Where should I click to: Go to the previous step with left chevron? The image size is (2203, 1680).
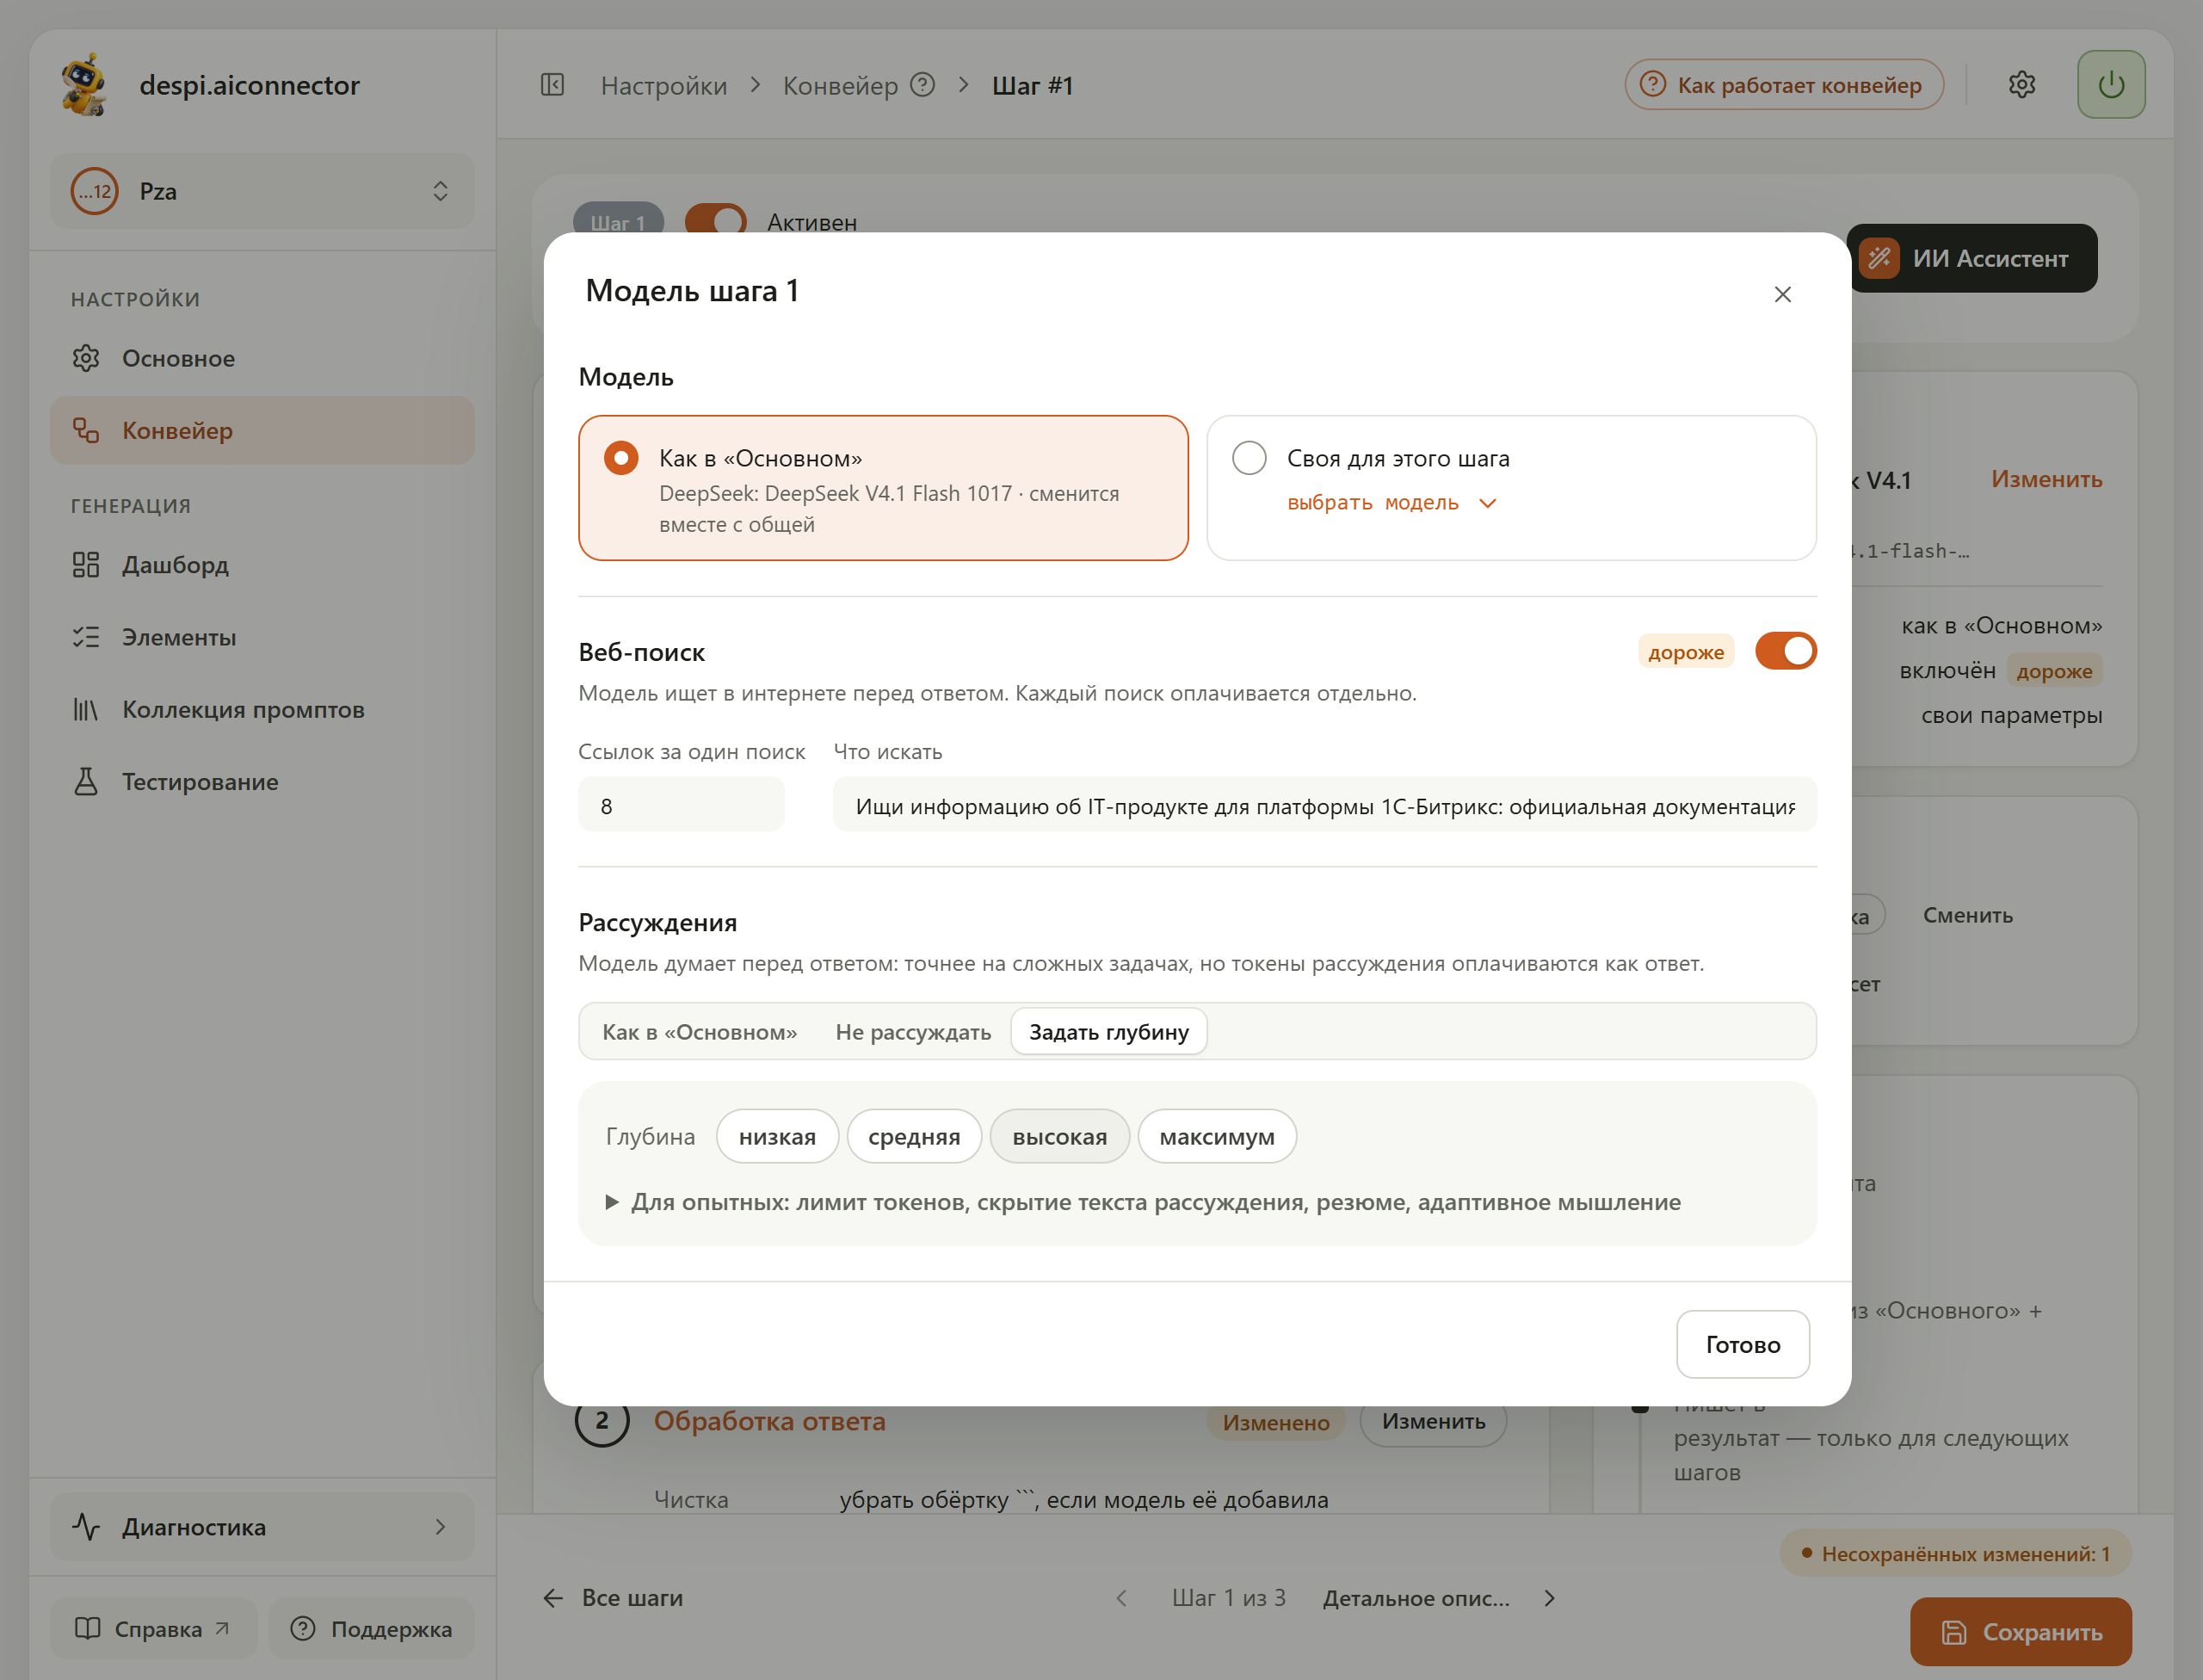click(1121, 1598)
